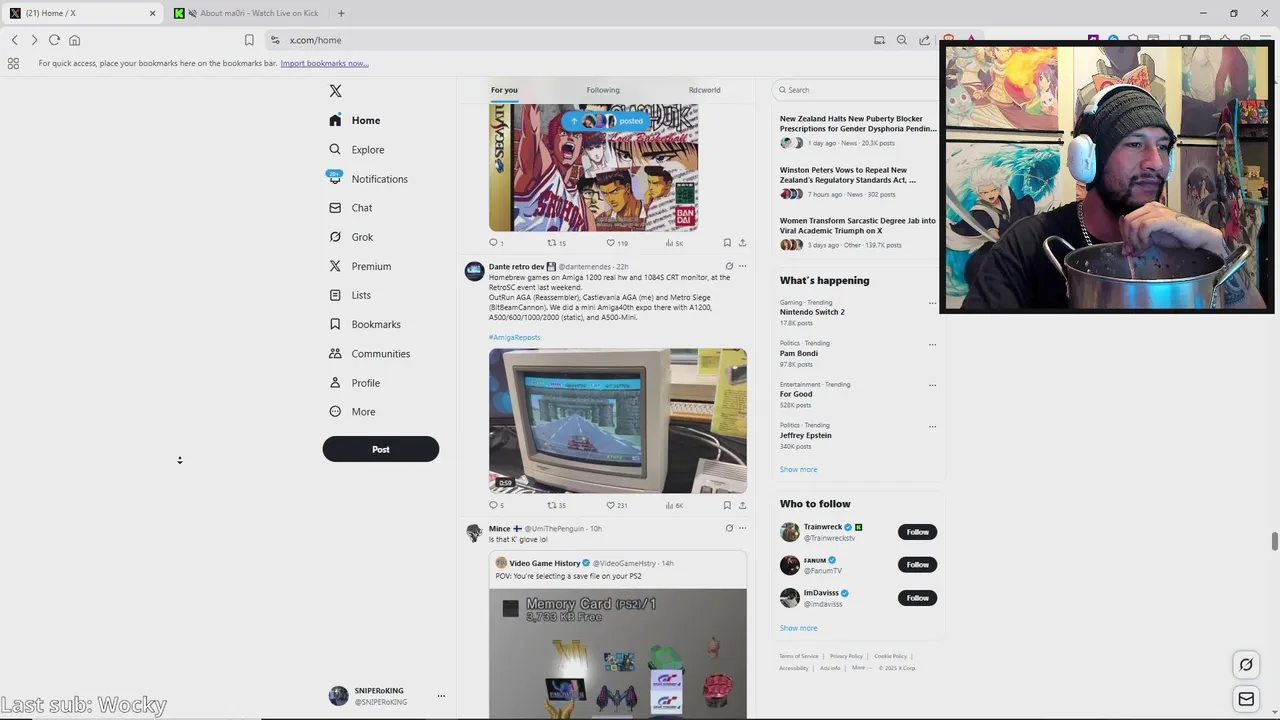This screenshot has height=720, width=1280.
Task: Click the browser home button
Action: coord(74,40)
